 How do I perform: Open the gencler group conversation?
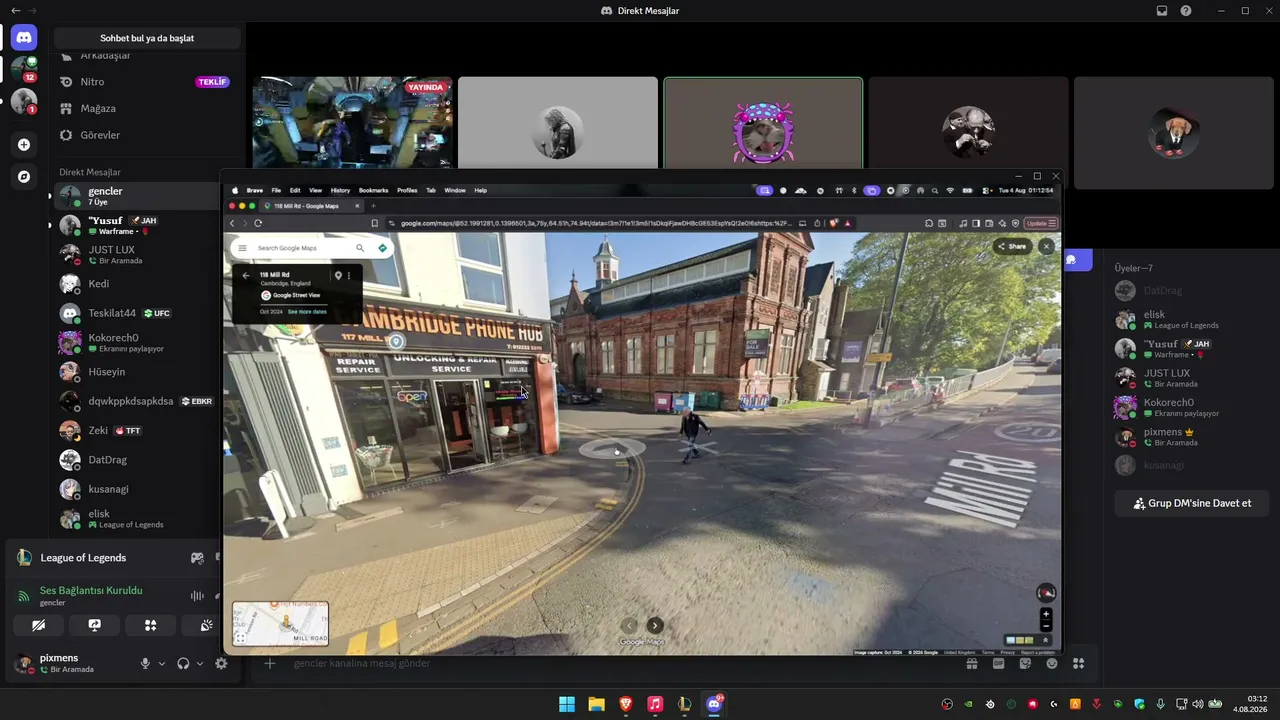pyautogui.click(x=137, y=196)
